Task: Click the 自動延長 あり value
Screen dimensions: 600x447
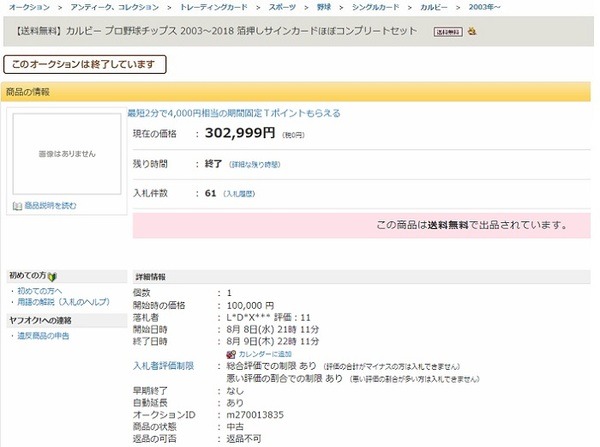Action: [x=235, y=403]
